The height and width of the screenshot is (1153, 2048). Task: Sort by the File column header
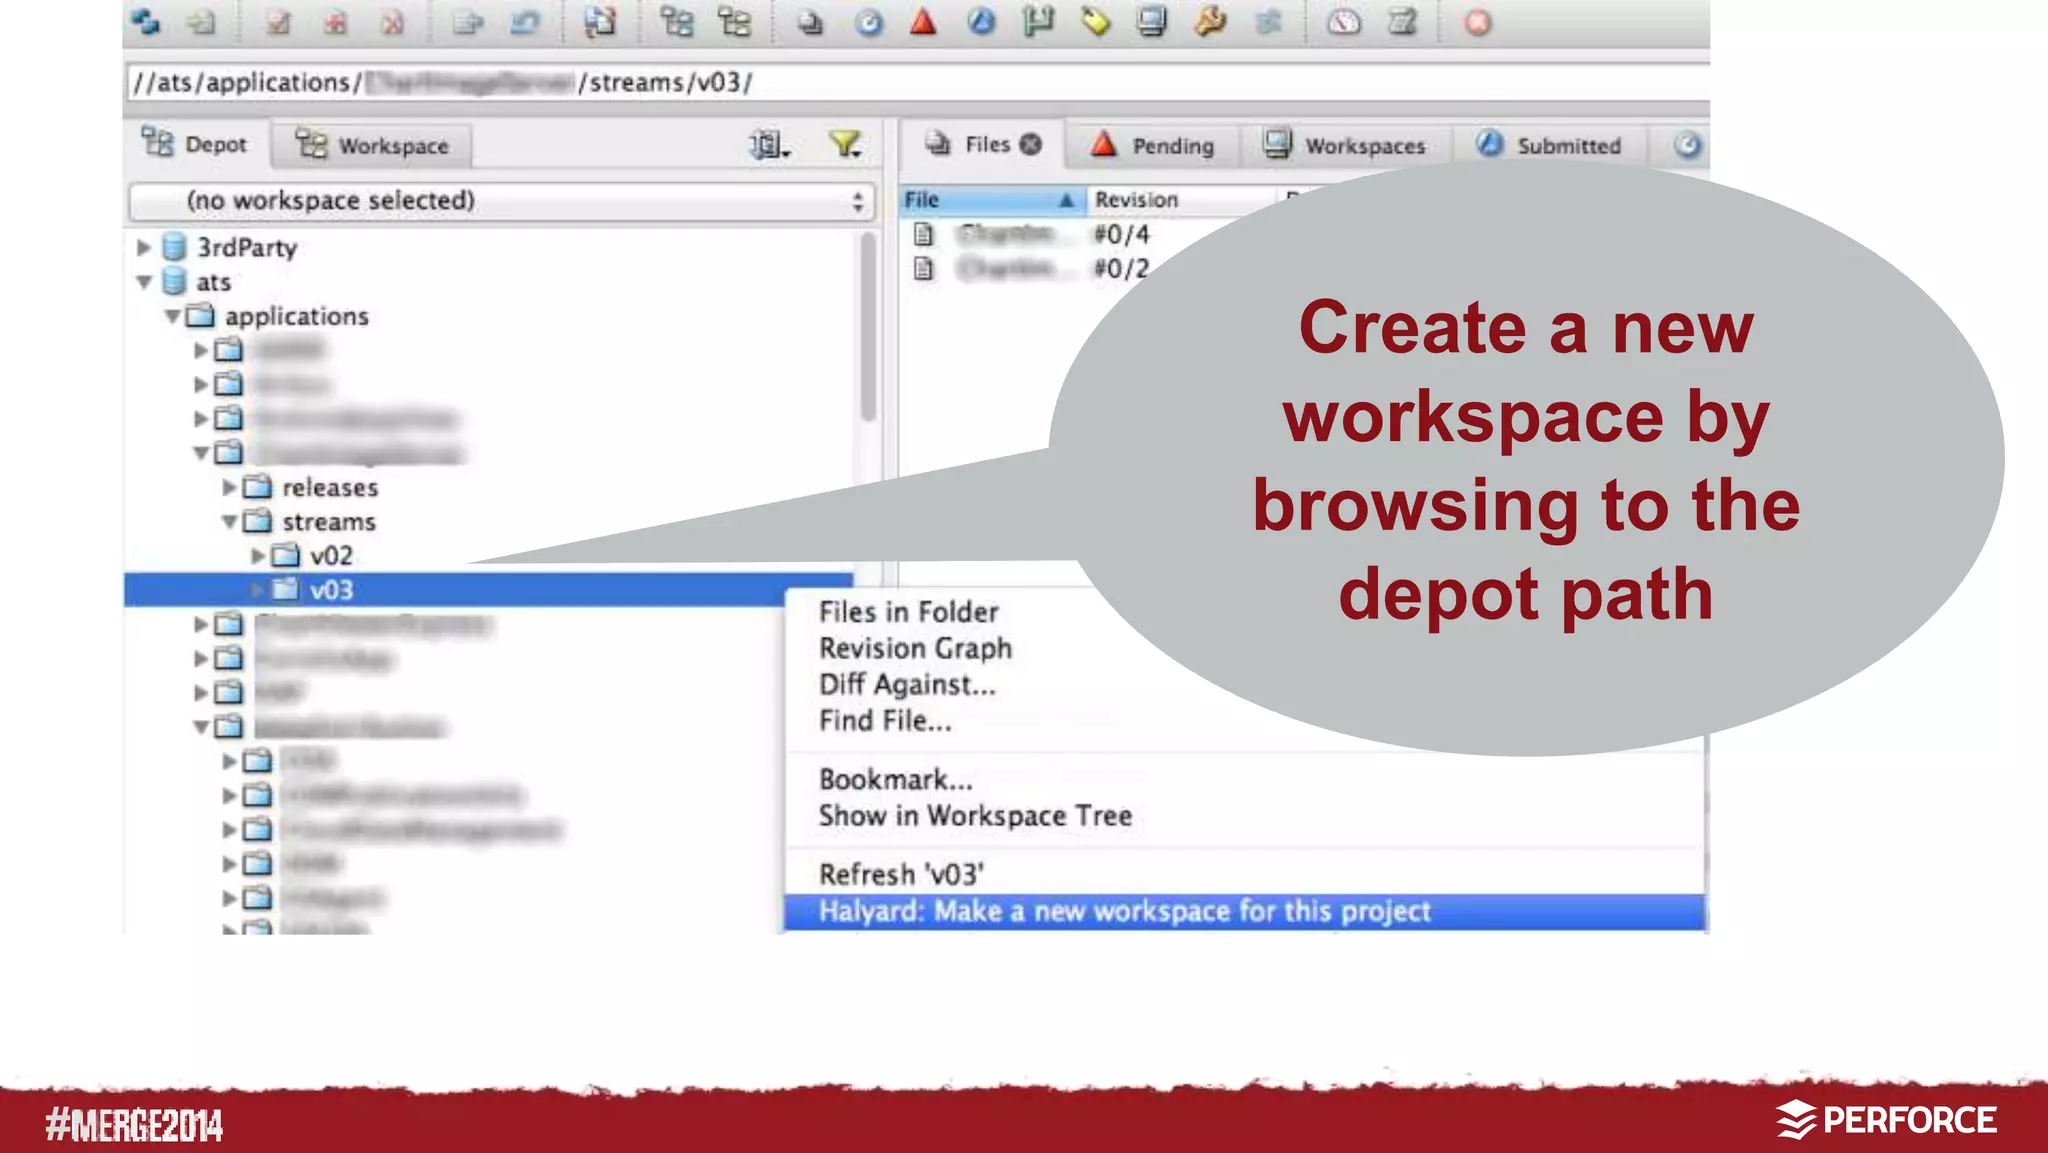tap(992, 200)
